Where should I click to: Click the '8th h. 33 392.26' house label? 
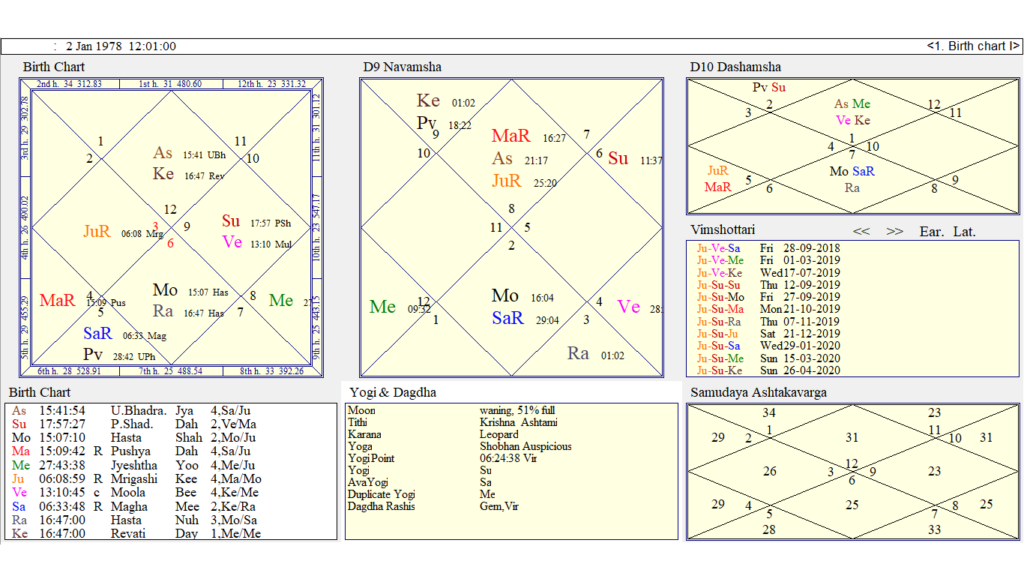tap(272, 371)
